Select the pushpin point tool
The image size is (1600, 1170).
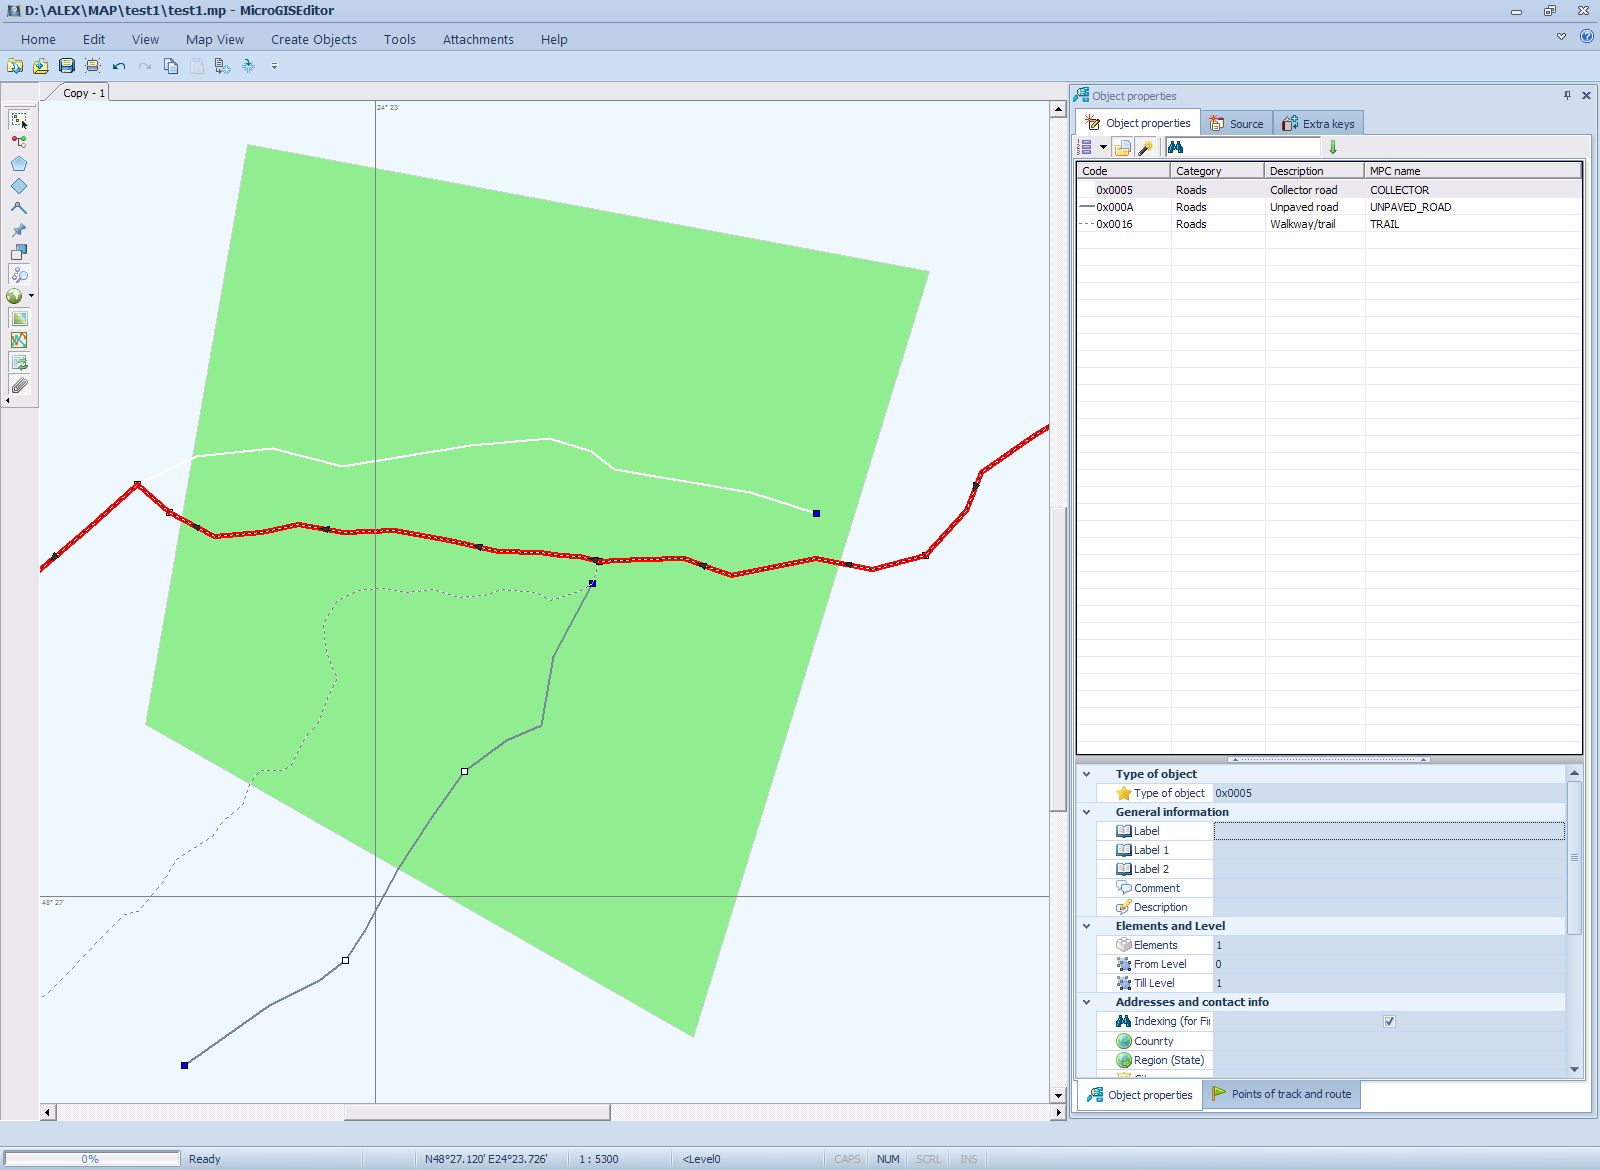(x=19, y=230)
